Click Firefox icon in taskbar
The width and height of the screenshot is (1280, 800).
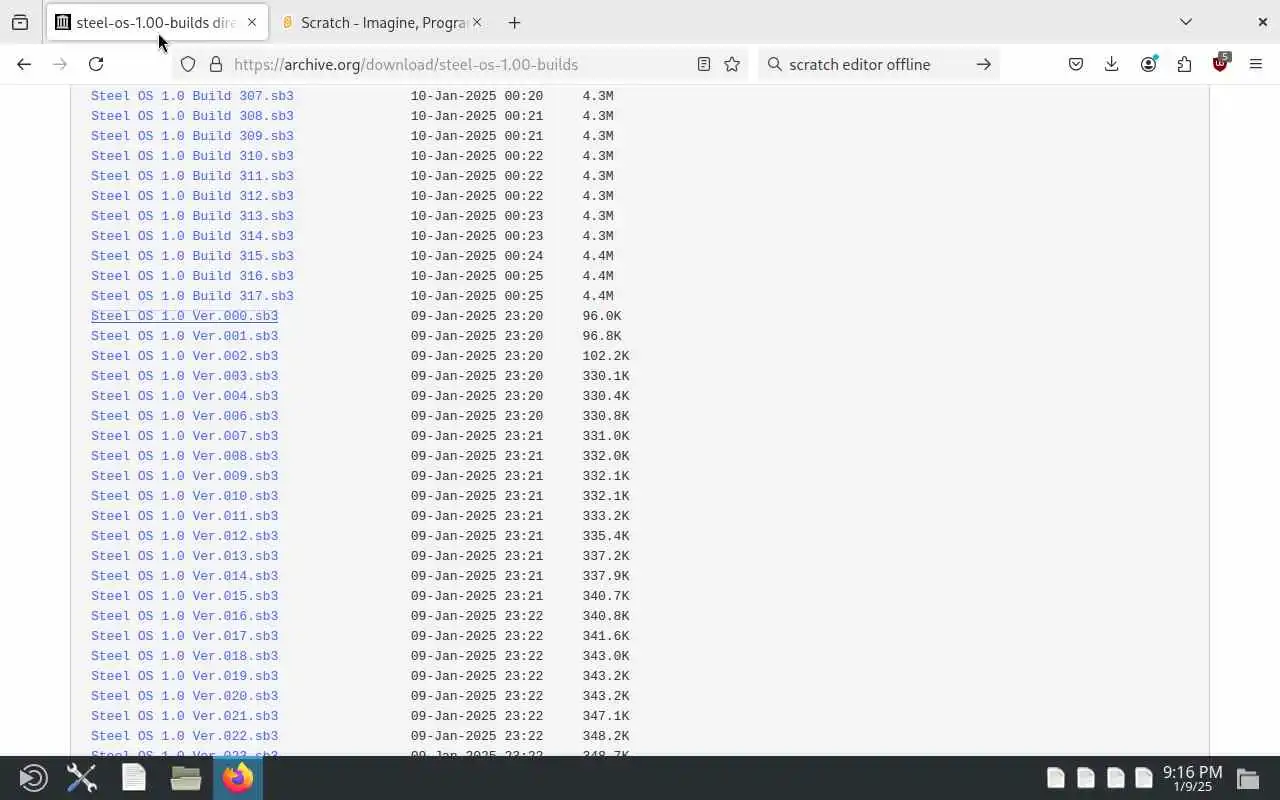click(238, 778)
